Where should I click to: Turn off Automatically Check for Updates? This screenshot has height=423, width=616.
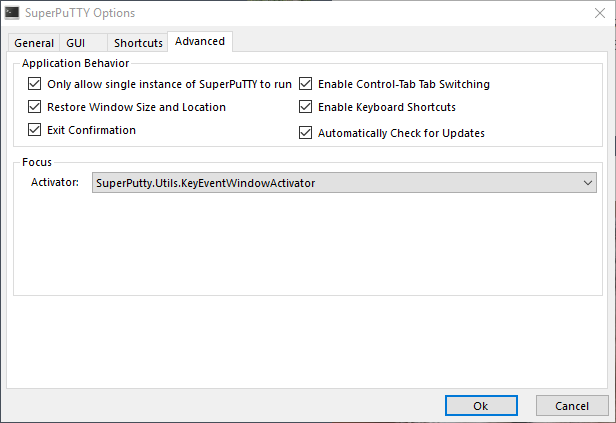[306, 132]
